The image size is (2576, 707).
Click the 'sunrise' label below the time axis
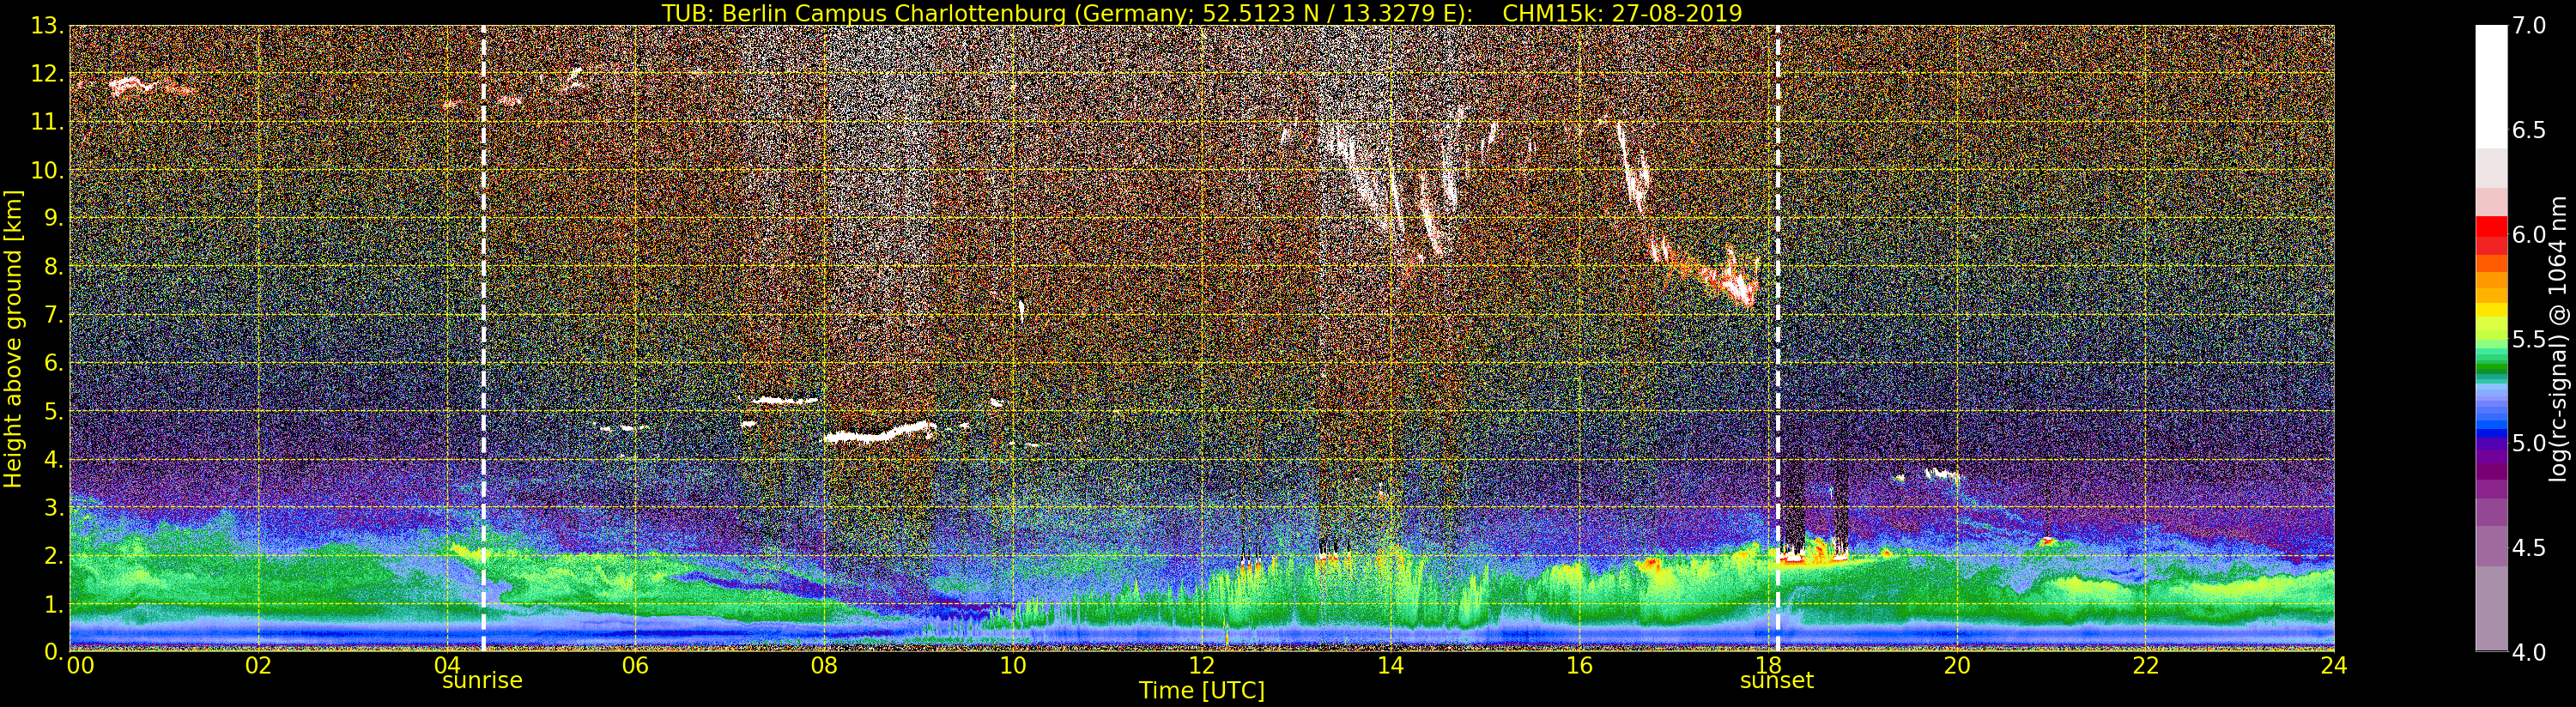tap(482, 681)
